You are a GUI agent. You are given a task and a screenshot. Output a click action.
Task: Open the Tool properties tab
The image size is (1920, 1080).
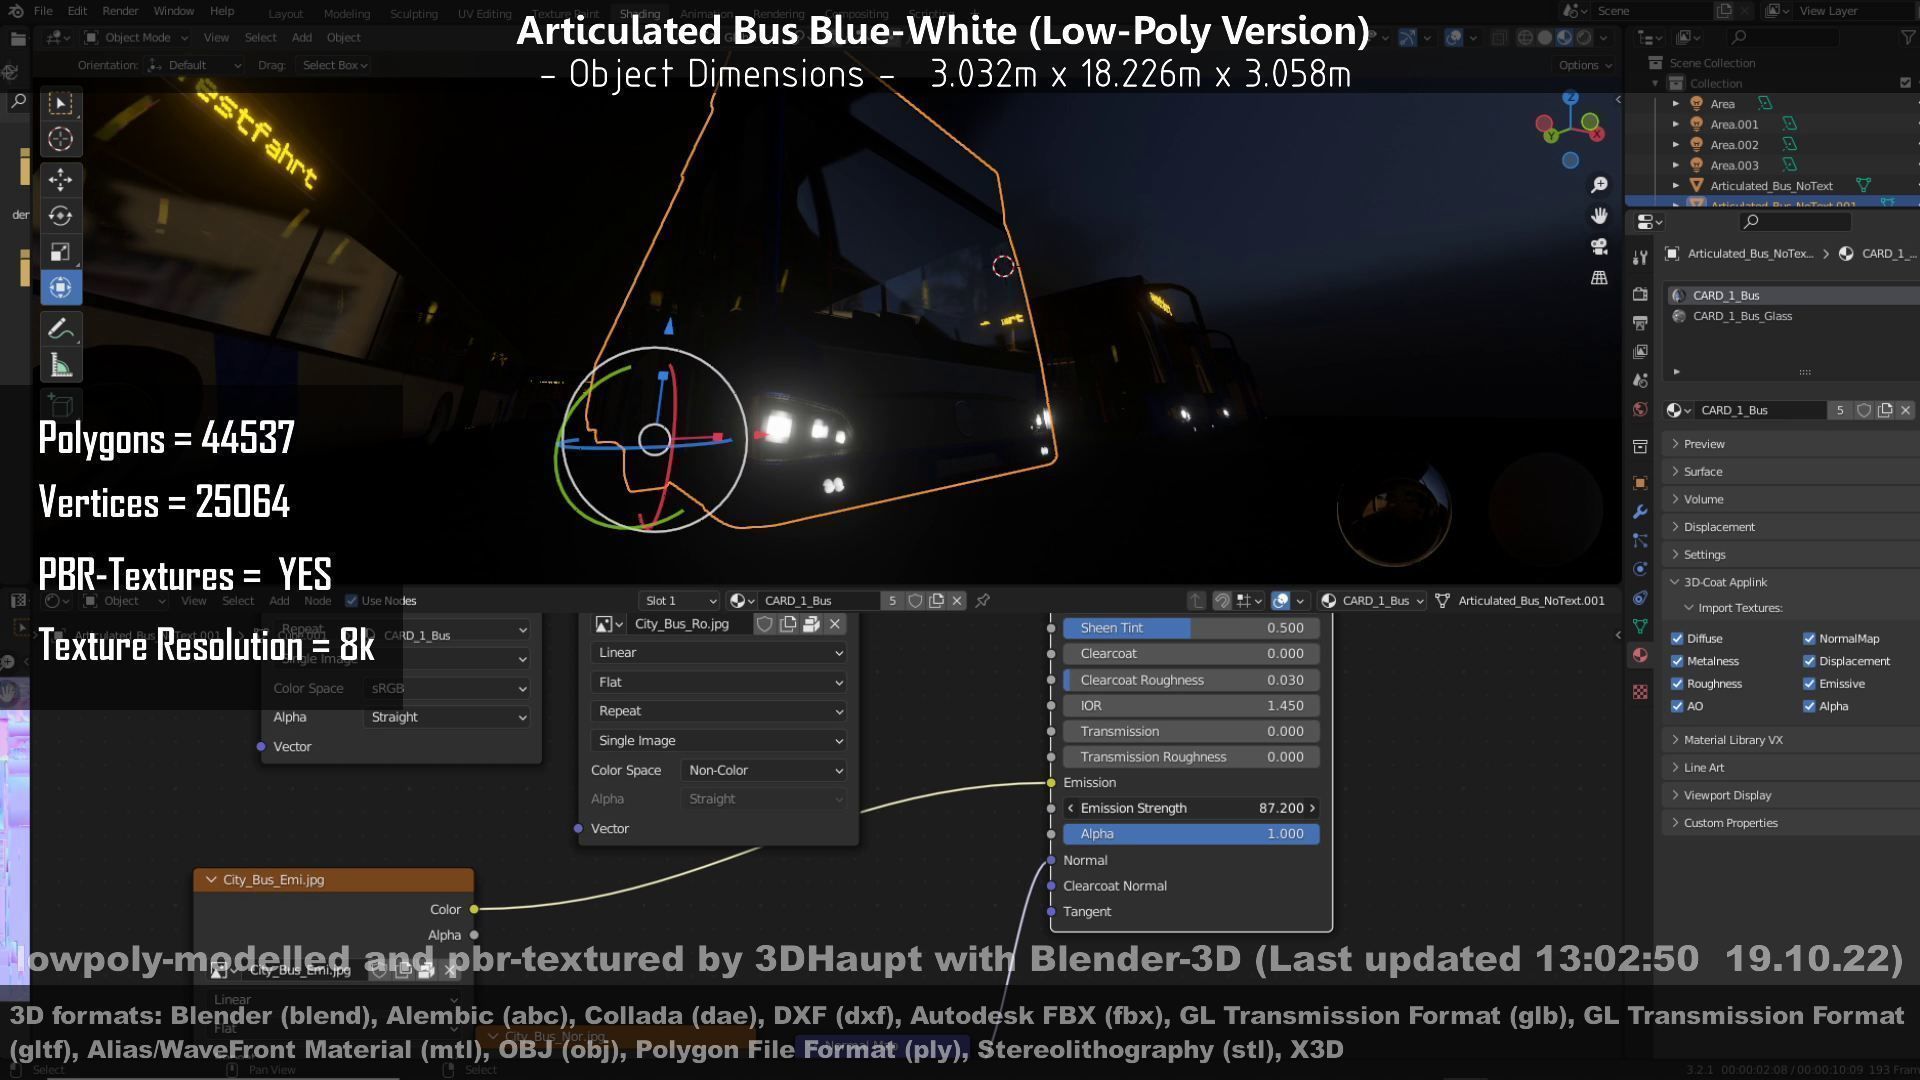click(1640, 258)
